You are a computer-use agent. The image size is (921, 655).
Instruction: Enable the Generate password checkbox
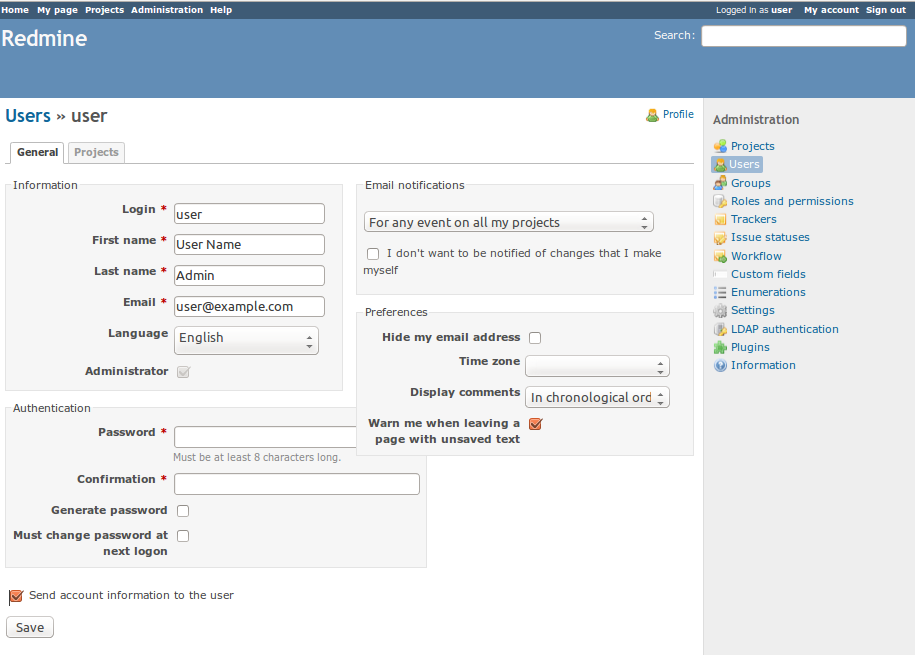(x=183, y=511)
